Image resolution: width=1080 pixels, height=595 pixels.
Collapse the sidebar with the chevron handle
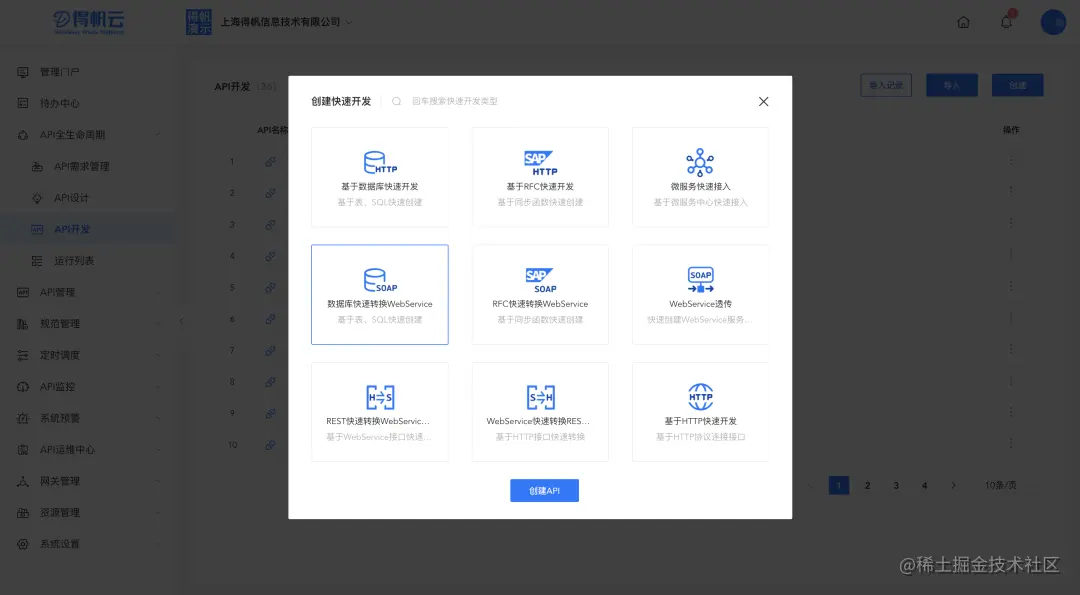(182, 320)
